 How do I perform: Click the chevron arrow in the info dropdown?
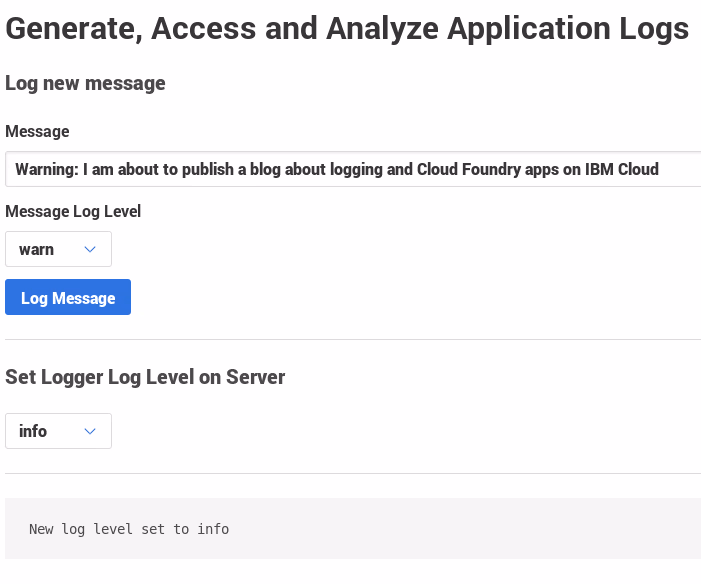(x=90, y=431)
